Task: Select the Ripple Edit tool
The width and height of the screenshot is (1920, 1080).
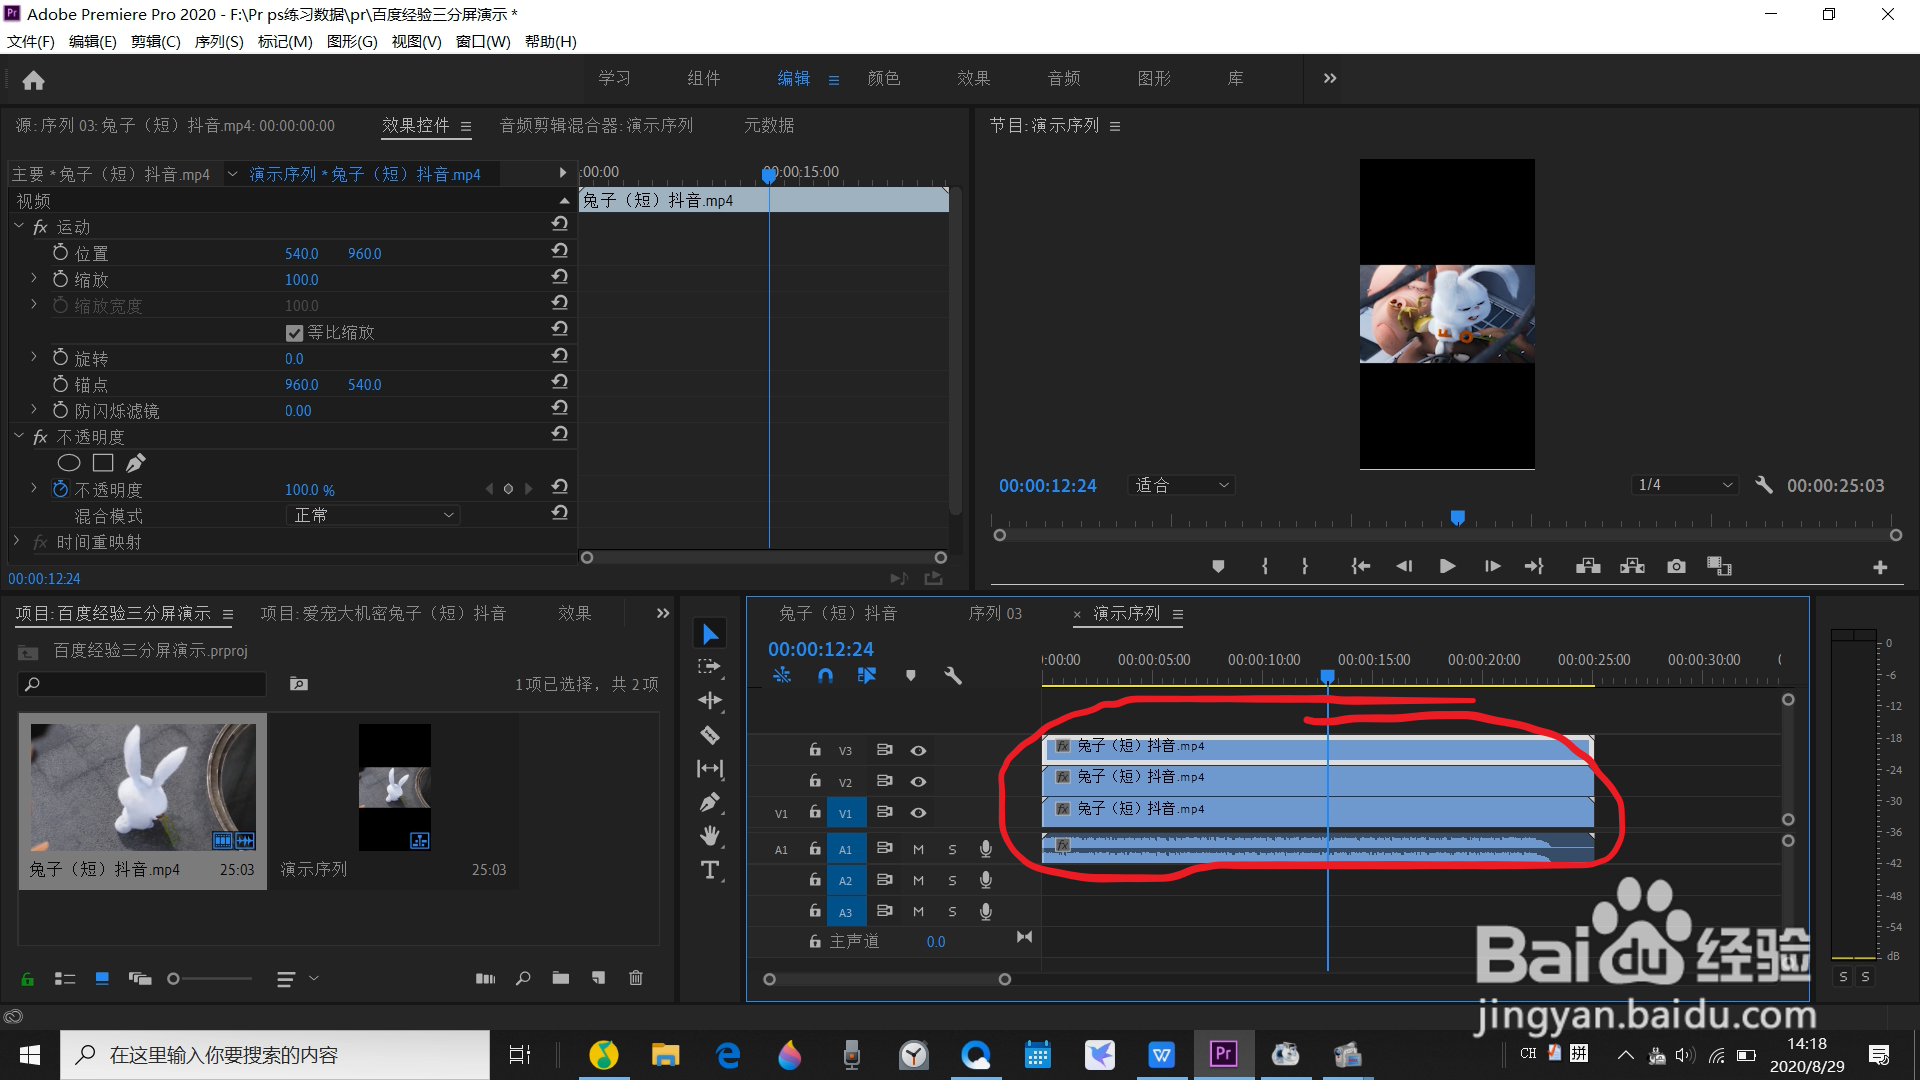Action: point(710,701)
